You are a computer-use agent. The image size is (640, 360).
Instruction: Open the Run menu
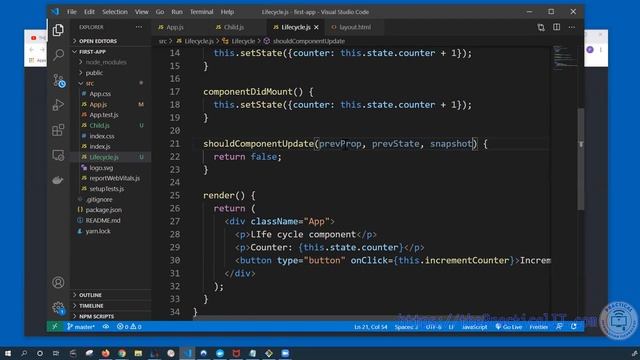coord(177,12)
